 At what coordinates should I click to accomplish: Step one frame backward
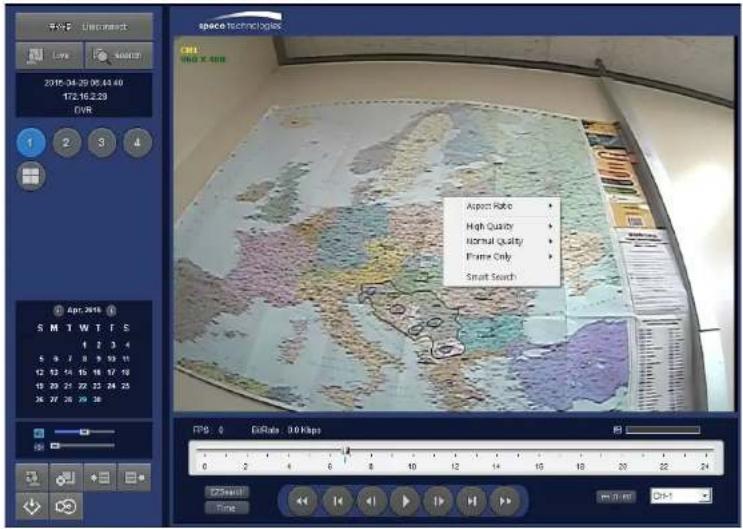tap(371, 501)
